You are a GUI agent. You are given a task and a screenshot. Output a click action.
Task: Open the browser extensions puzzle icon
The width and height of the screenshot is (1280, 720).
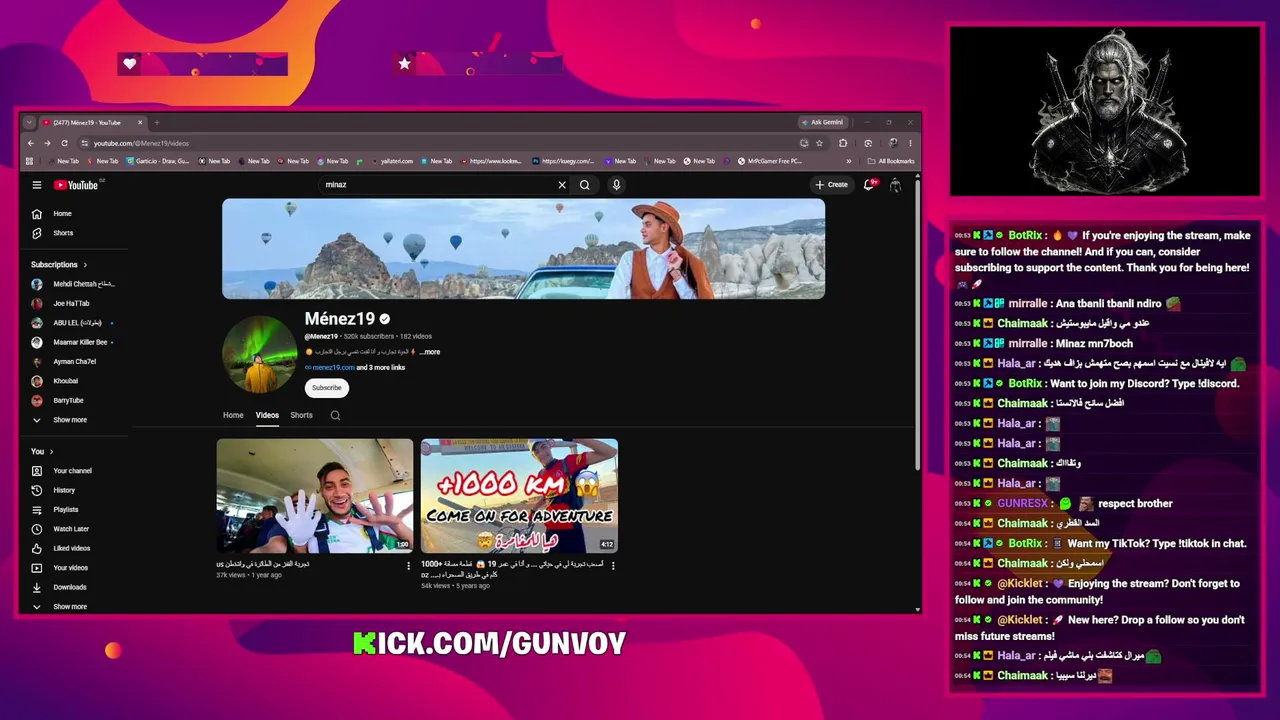(843, 143)
